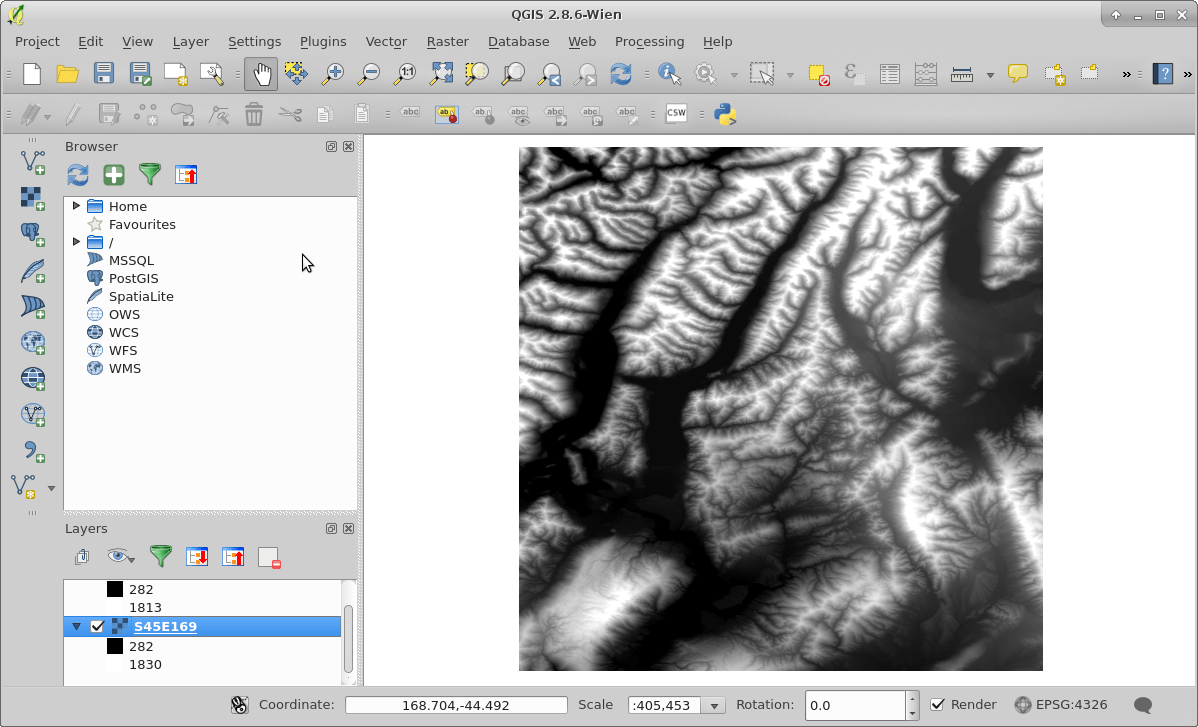This screenshot has width=1198, height=727.
Task: Refresh the Browser panel
Action: click(x=77, y=175)
